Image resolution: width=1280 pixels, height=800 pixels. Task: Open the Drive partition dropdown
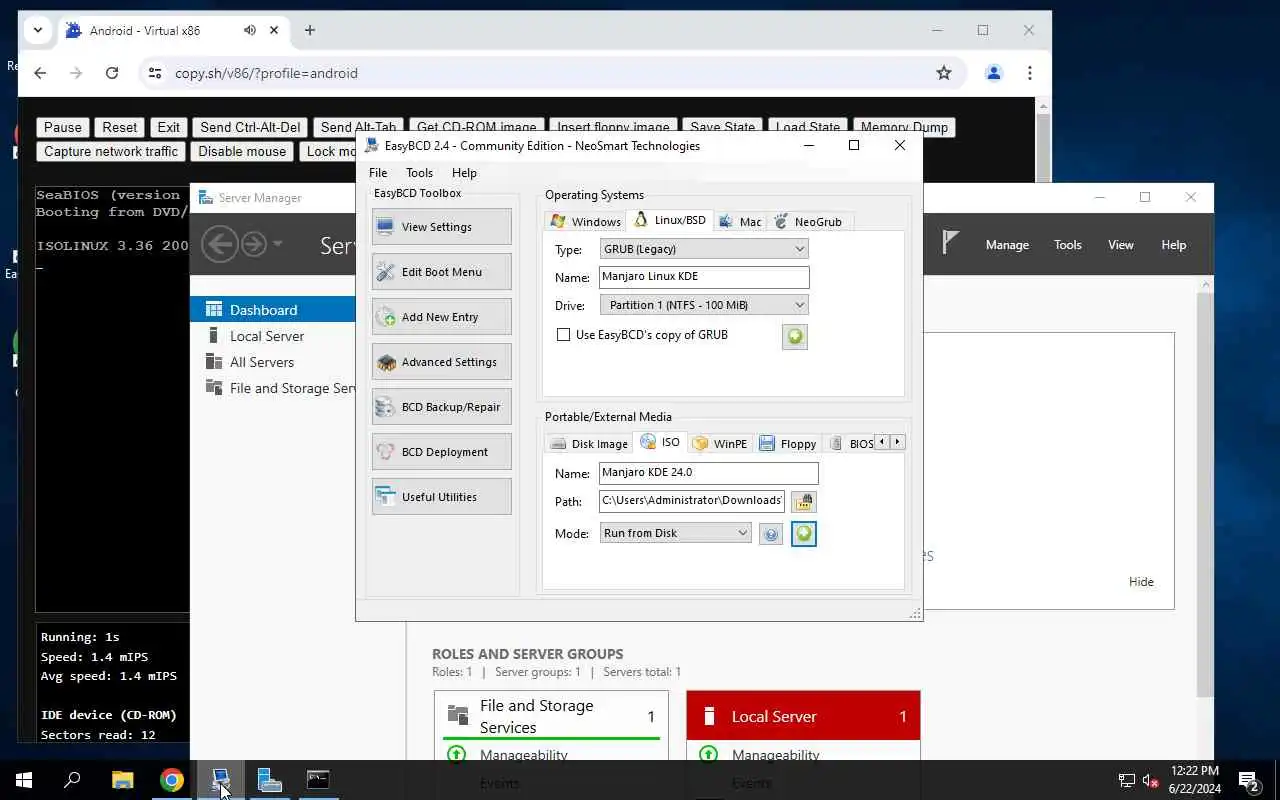point(704,305)
